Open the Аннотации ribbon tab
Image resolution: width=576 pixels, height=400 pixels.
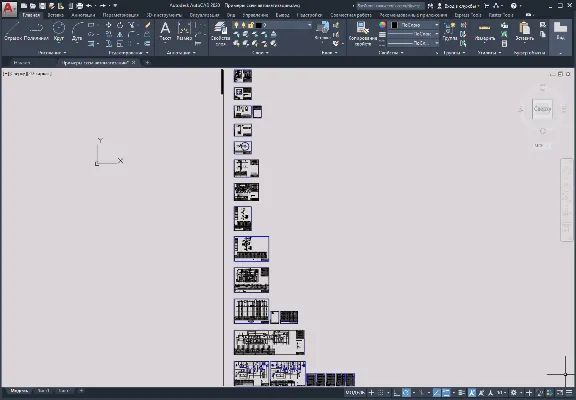83,15
